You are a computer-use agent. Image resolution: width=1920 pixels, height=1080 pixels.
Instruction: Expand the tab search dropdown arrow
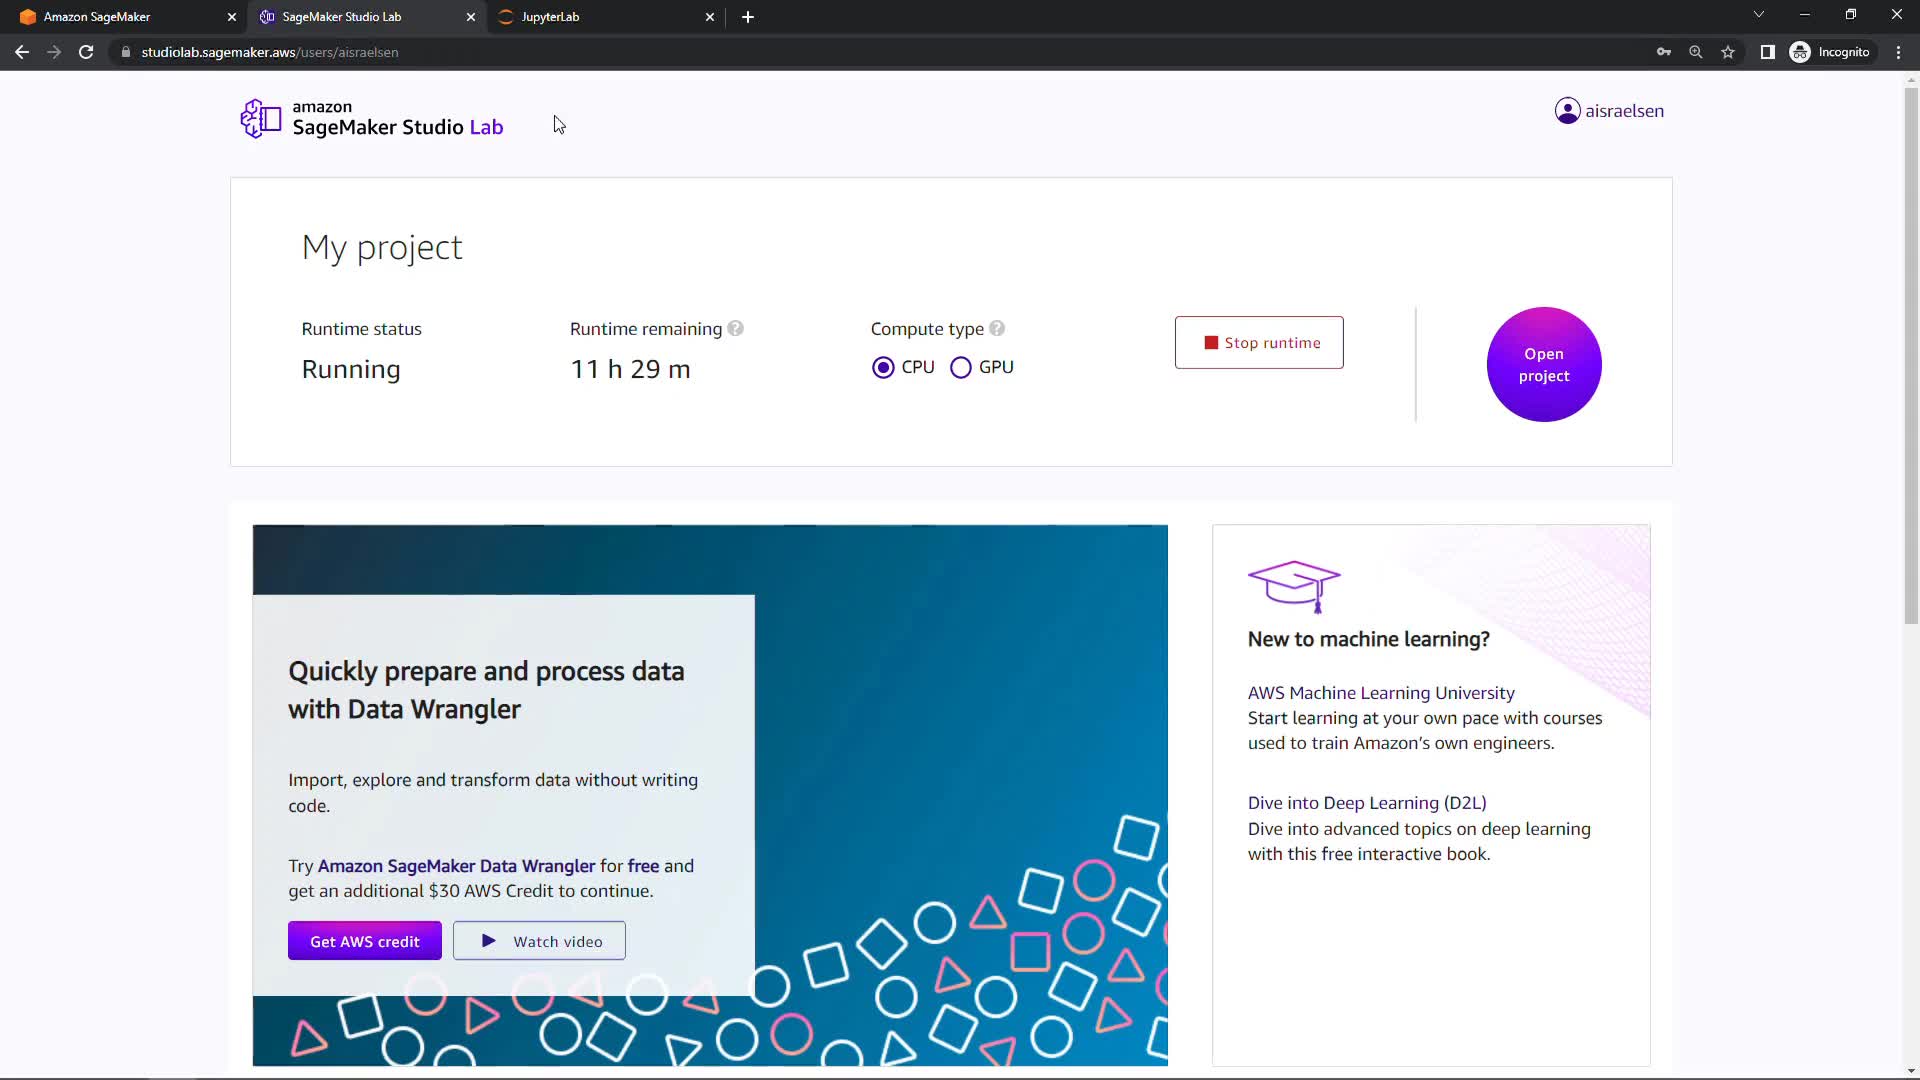click(x=1759, y=15)
